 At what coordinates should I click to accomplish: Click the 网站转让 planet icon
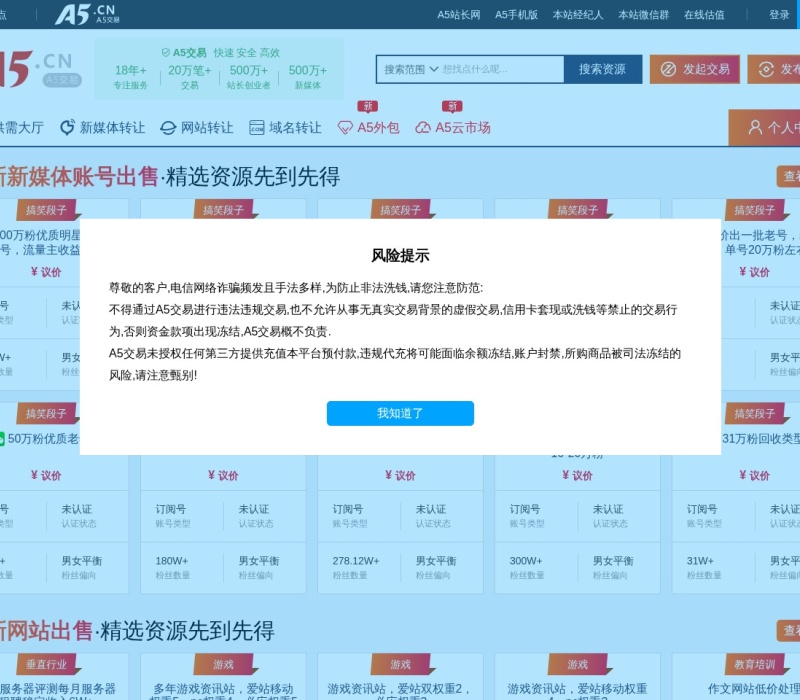(168, 128)
